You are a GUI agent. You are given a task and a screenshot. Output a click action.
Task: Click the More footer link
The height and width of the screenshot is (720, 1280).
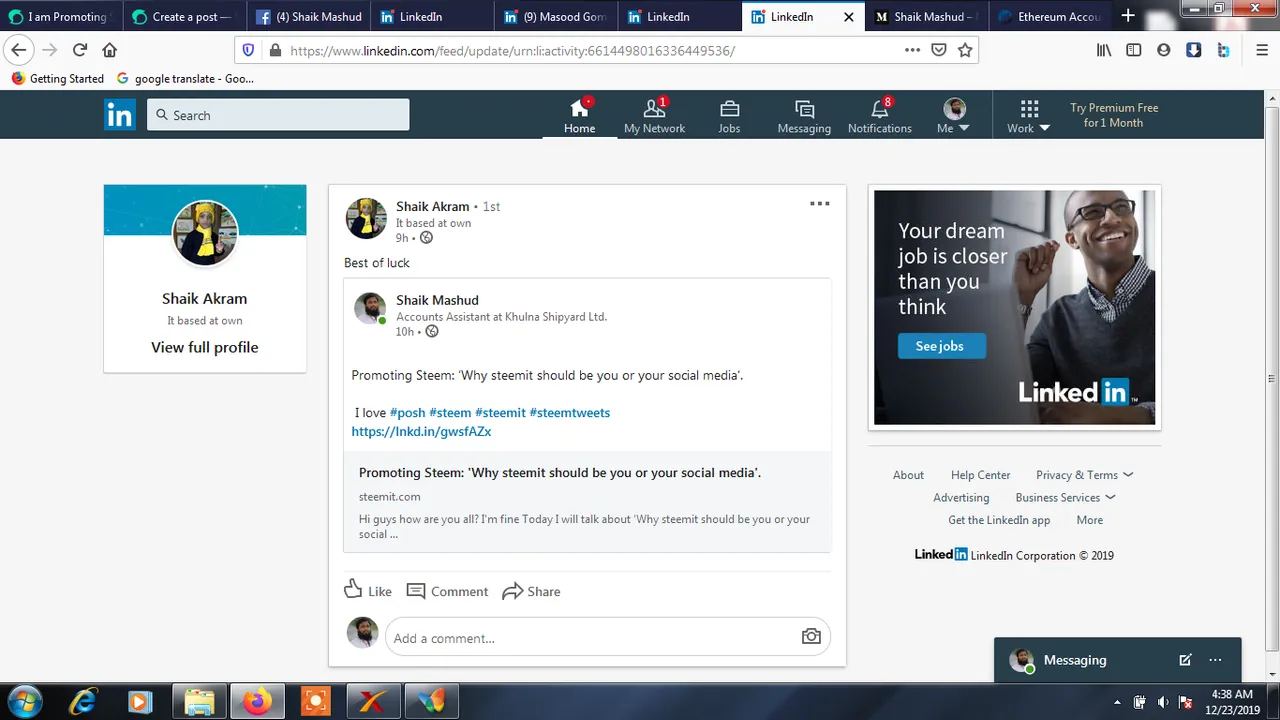tap(1089, 520)
